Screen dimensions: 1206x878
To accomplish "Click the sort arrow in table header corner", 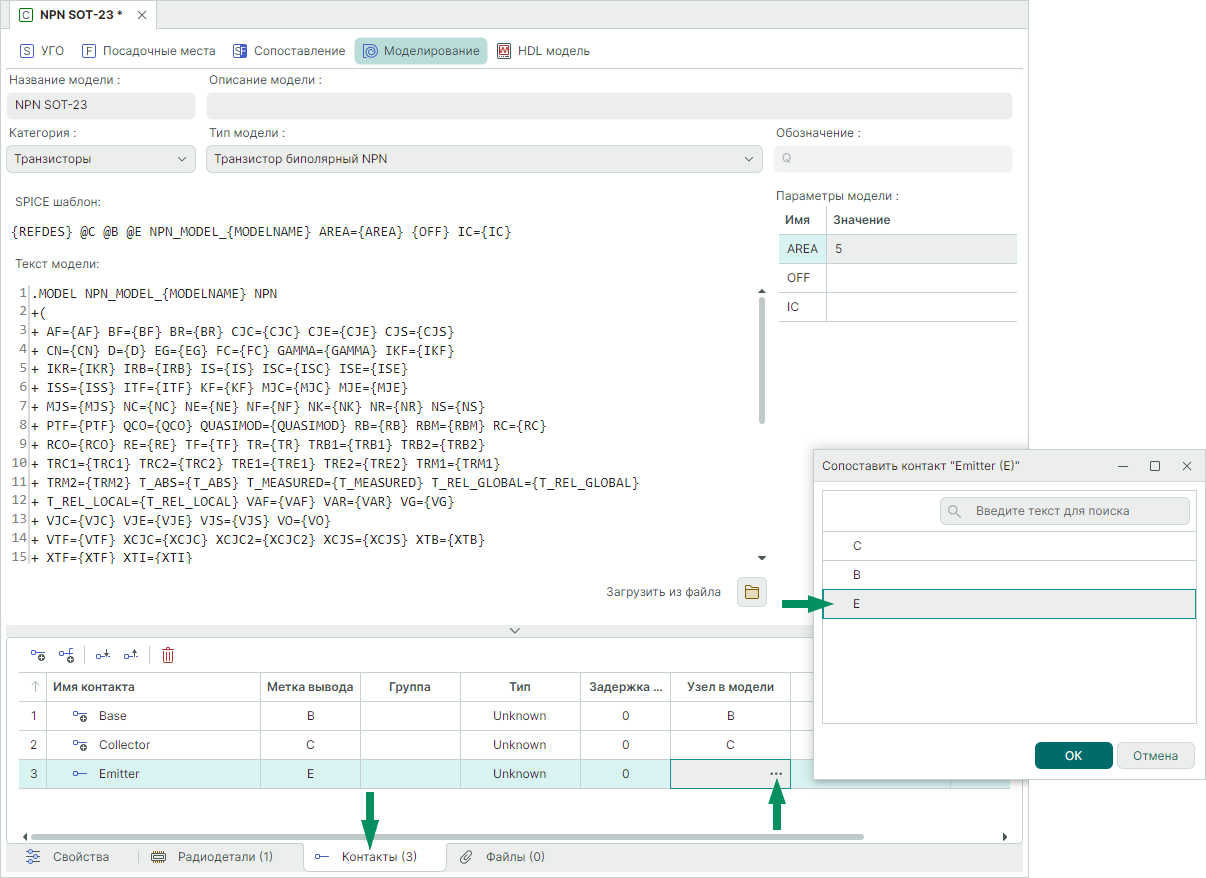I will [x=36, y=687].
